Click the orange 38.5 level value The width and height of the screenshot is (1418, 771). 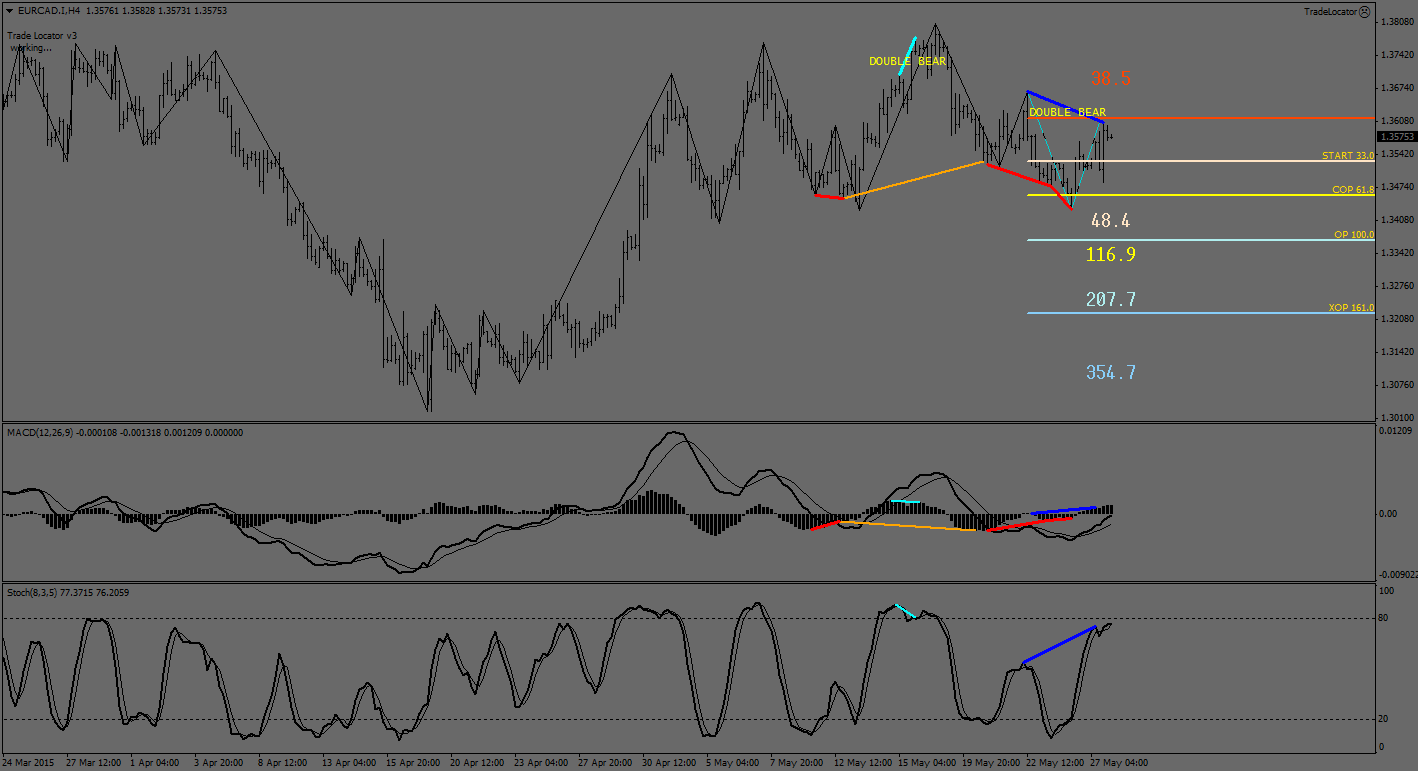click(1110, 79)
